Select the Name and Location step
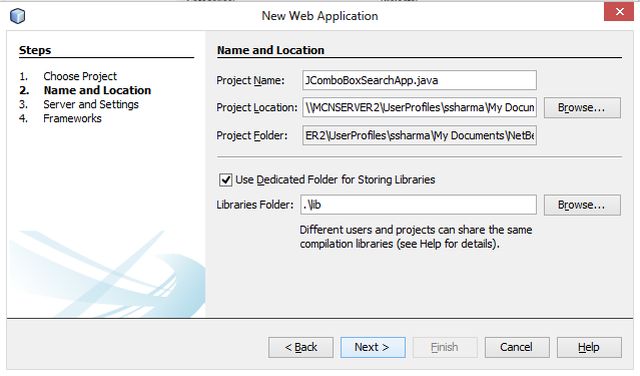This screenshot has width=640, height=376. 97,90
